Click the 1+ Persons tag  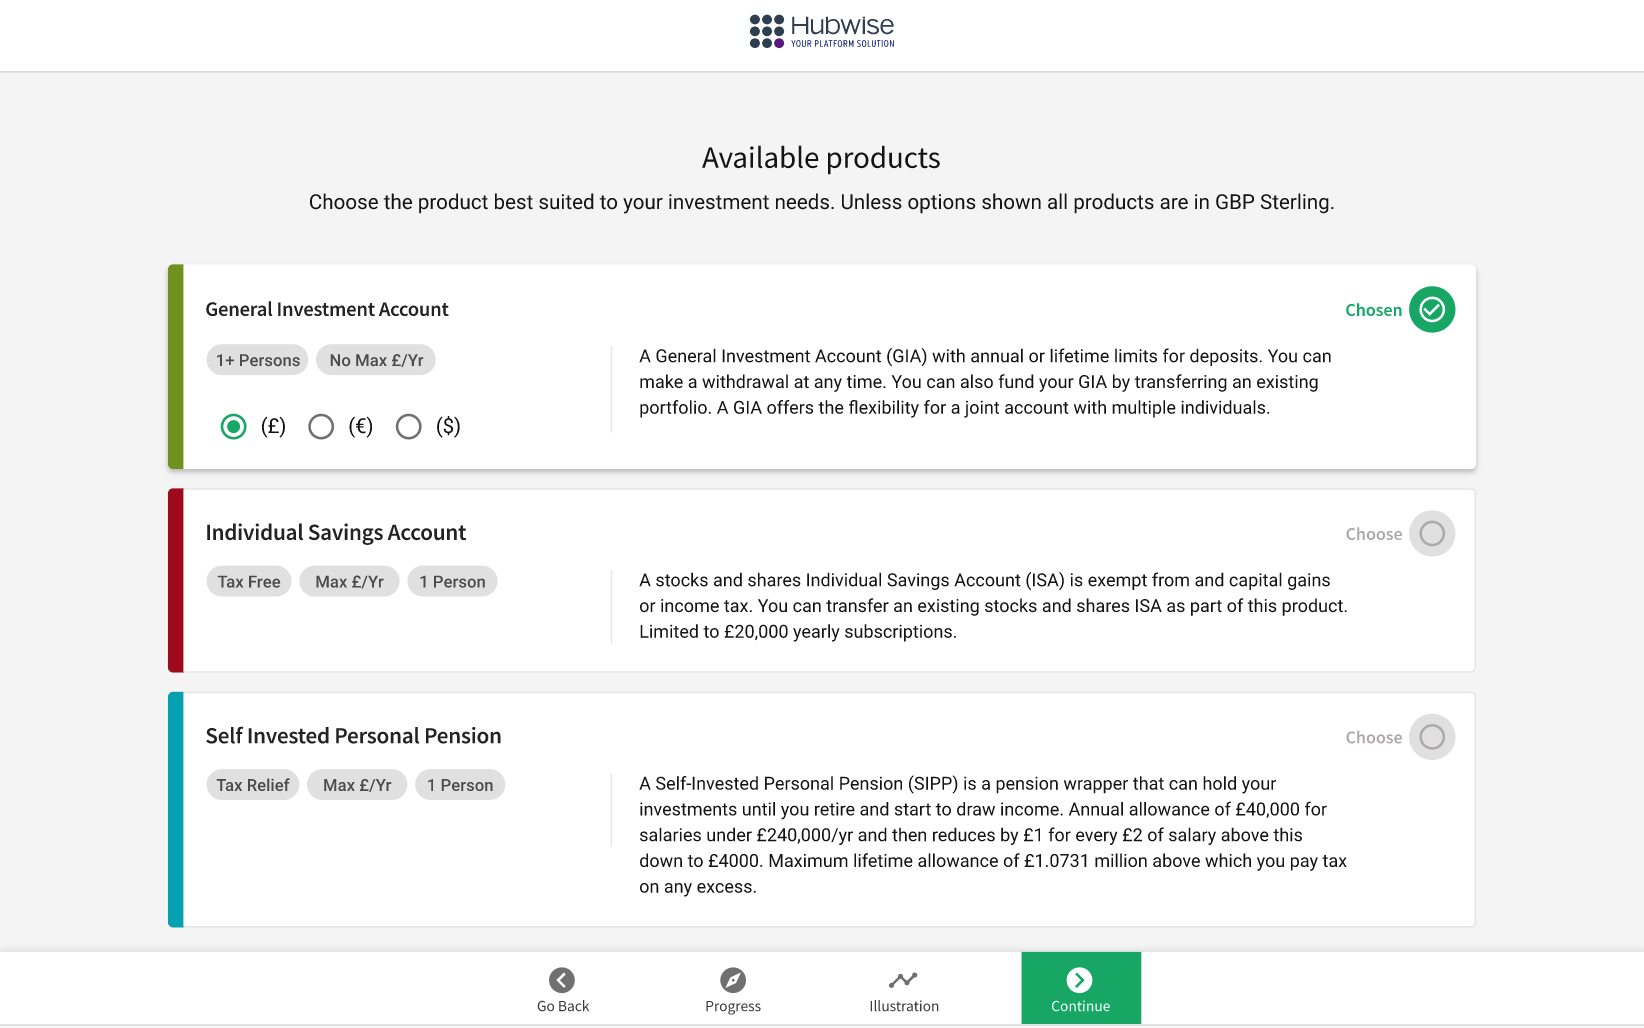pyautogui.click(x=258, y=360)
